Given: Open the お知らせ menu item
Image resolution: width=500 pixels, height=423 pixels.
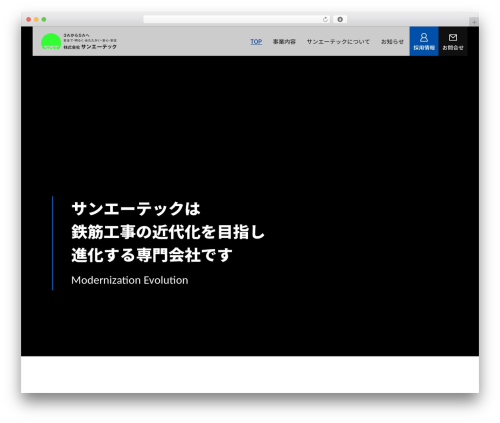Looking at the screenshot, I should pyautogui.click(x=392, y=42).
